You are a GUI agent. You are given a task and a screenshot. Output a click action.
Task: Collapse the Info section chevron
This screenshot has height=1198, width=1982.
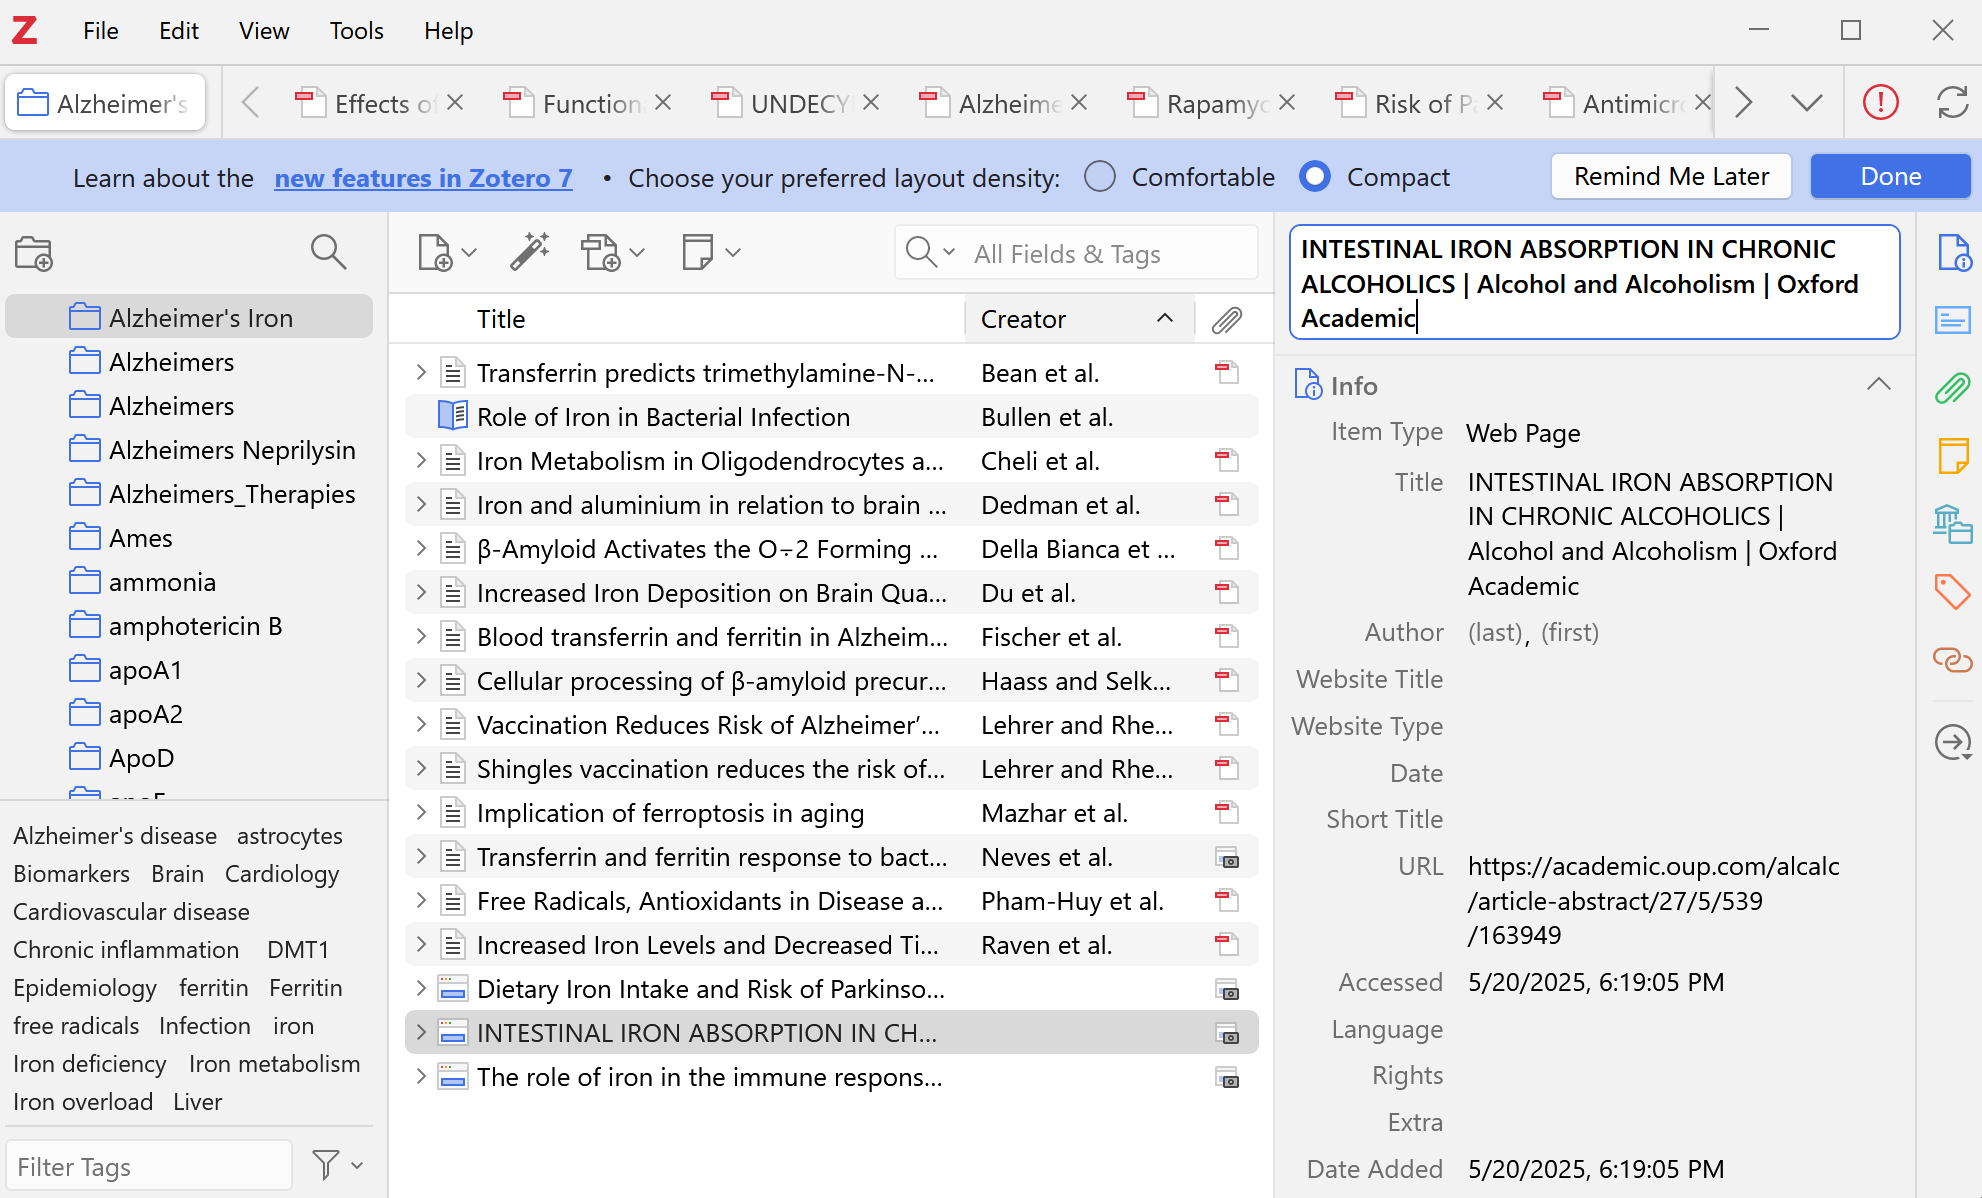(x=1878, y=385)
